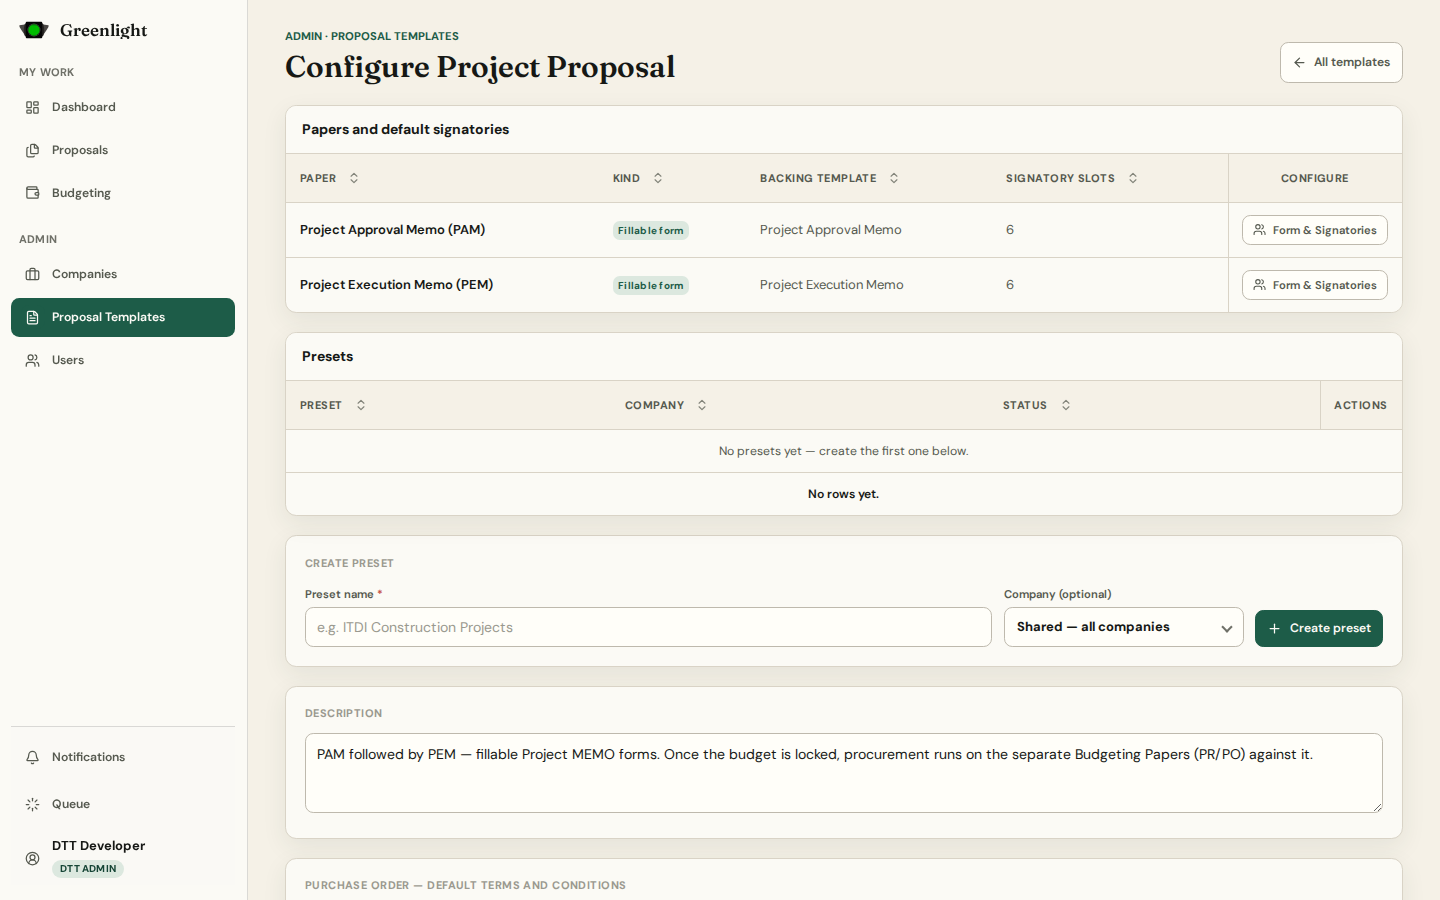Click the Actions column header
Screen dimensions: 1440x900
[x=1360, y=405]
